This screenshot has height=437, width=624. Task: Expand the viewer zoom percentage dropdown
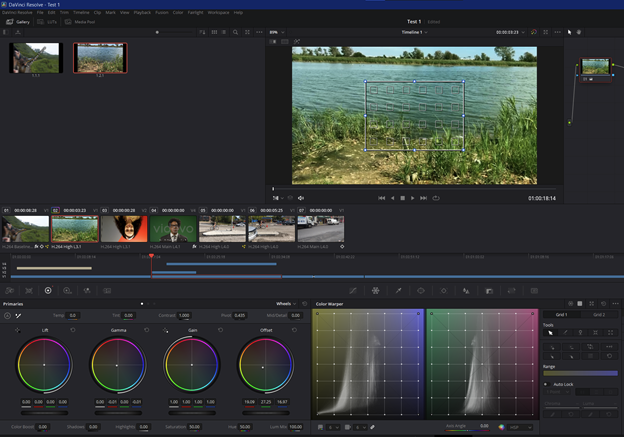[275, 32]
